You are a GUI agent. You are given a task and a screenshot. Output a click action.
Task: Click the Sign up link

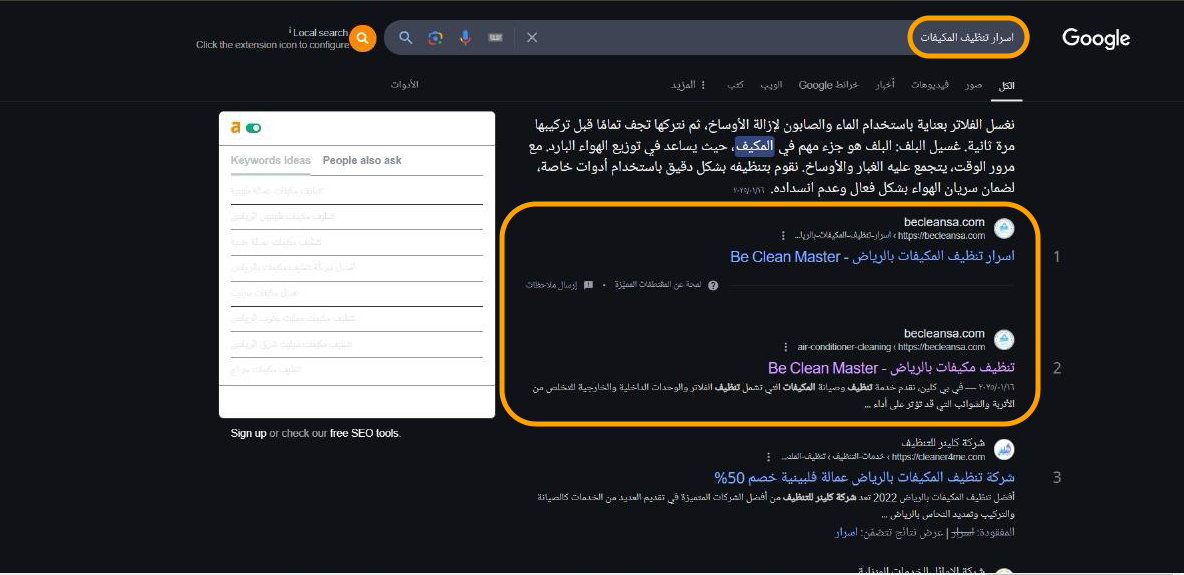[248, 434]
